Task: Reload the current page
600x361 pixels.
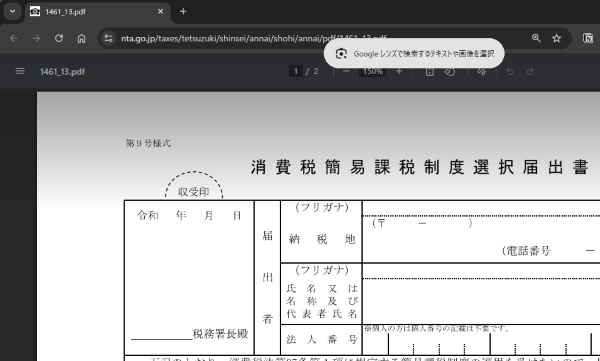Action: click(x=59, y=38)
